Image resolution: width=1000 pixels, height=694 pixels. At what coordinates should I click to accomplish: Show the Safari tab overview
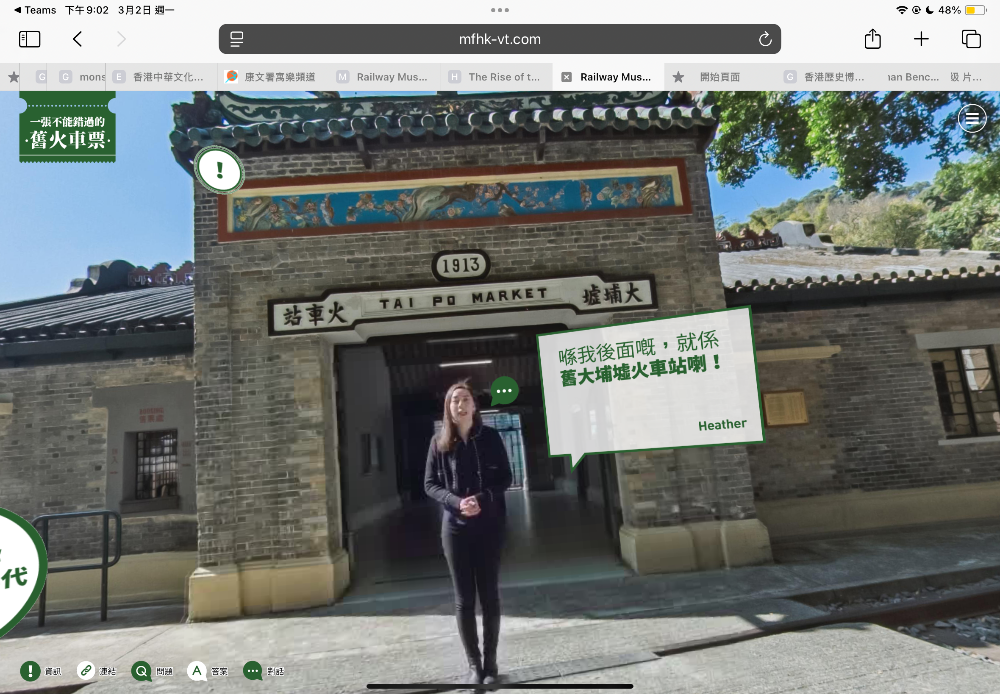971,39
